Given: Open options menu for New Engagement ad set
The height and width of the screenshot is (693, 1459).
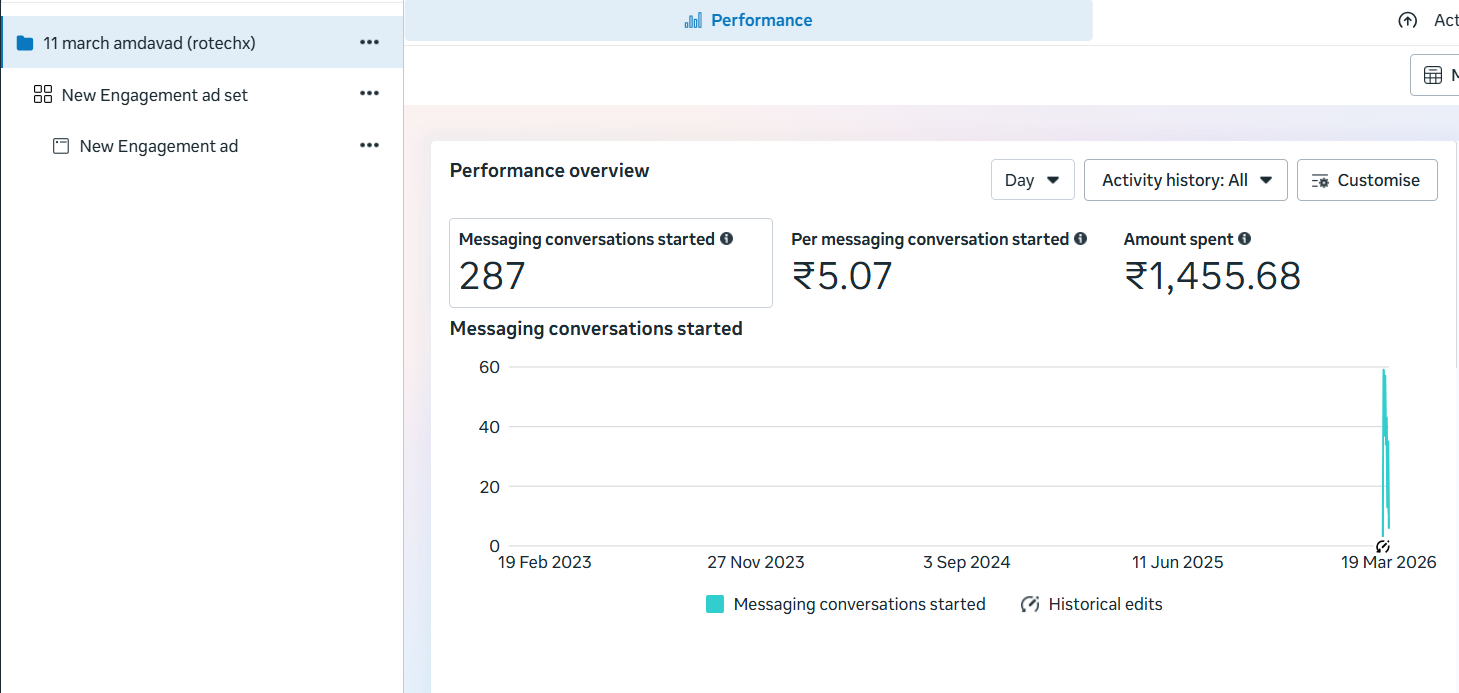Looking at the screenshot, I should click(x=369, y=94).
